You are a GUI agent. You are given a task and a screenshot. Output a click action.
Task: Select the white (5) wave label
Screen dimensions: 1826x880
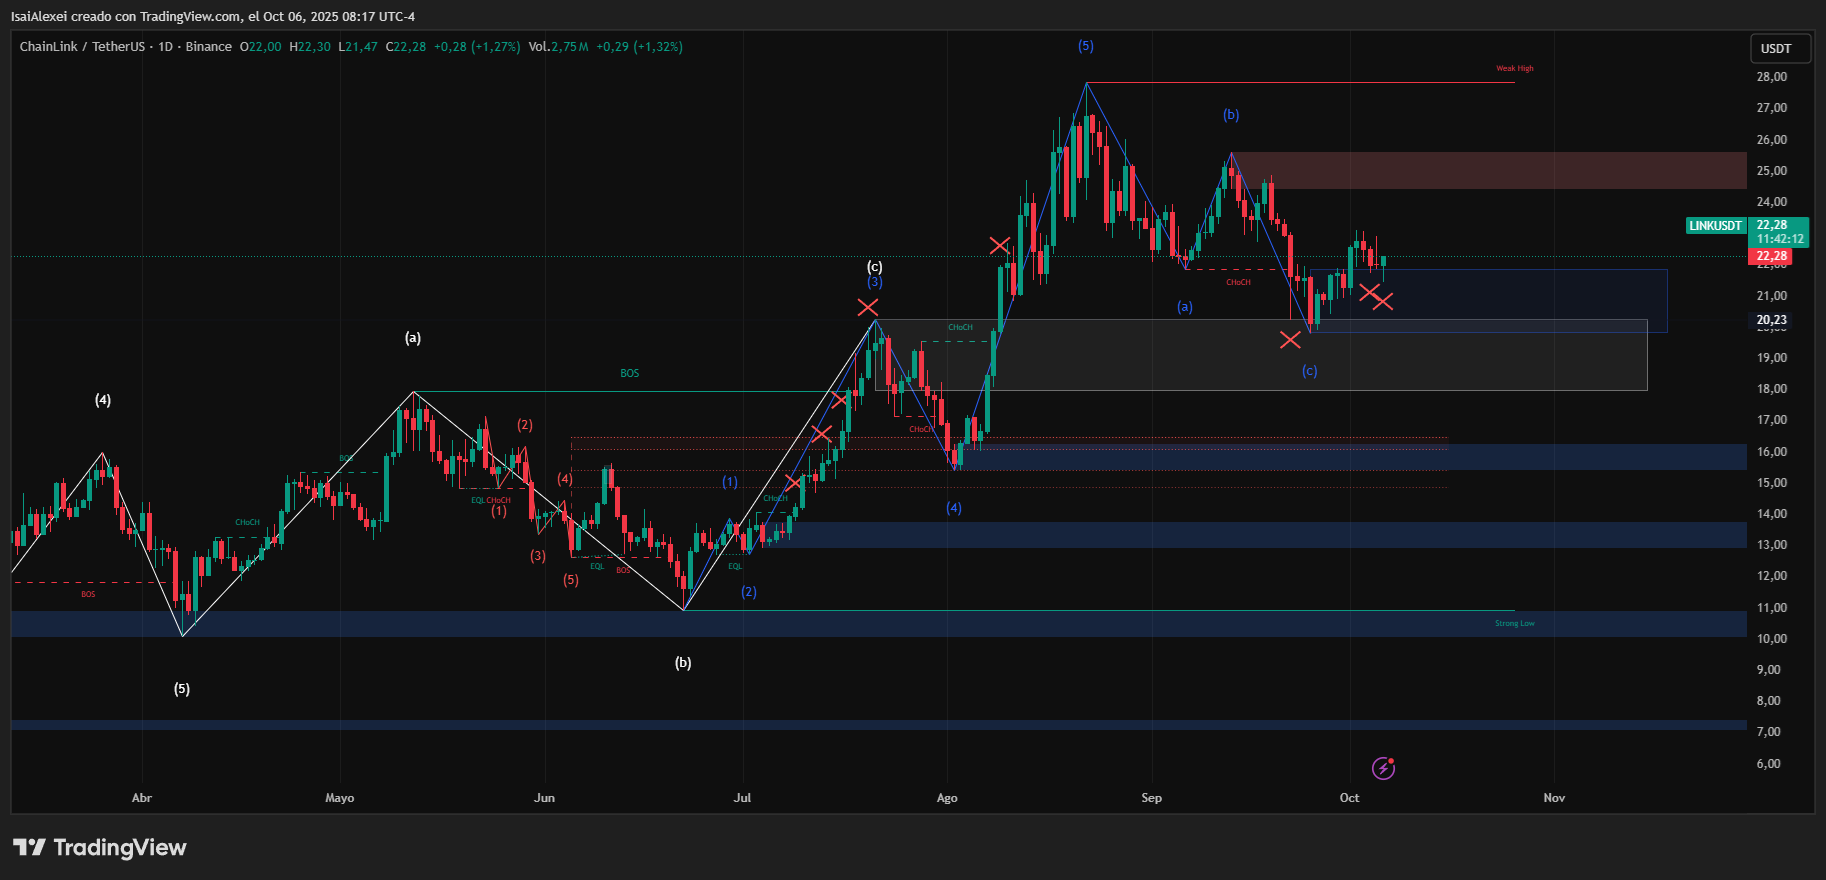tap(182, 689)
